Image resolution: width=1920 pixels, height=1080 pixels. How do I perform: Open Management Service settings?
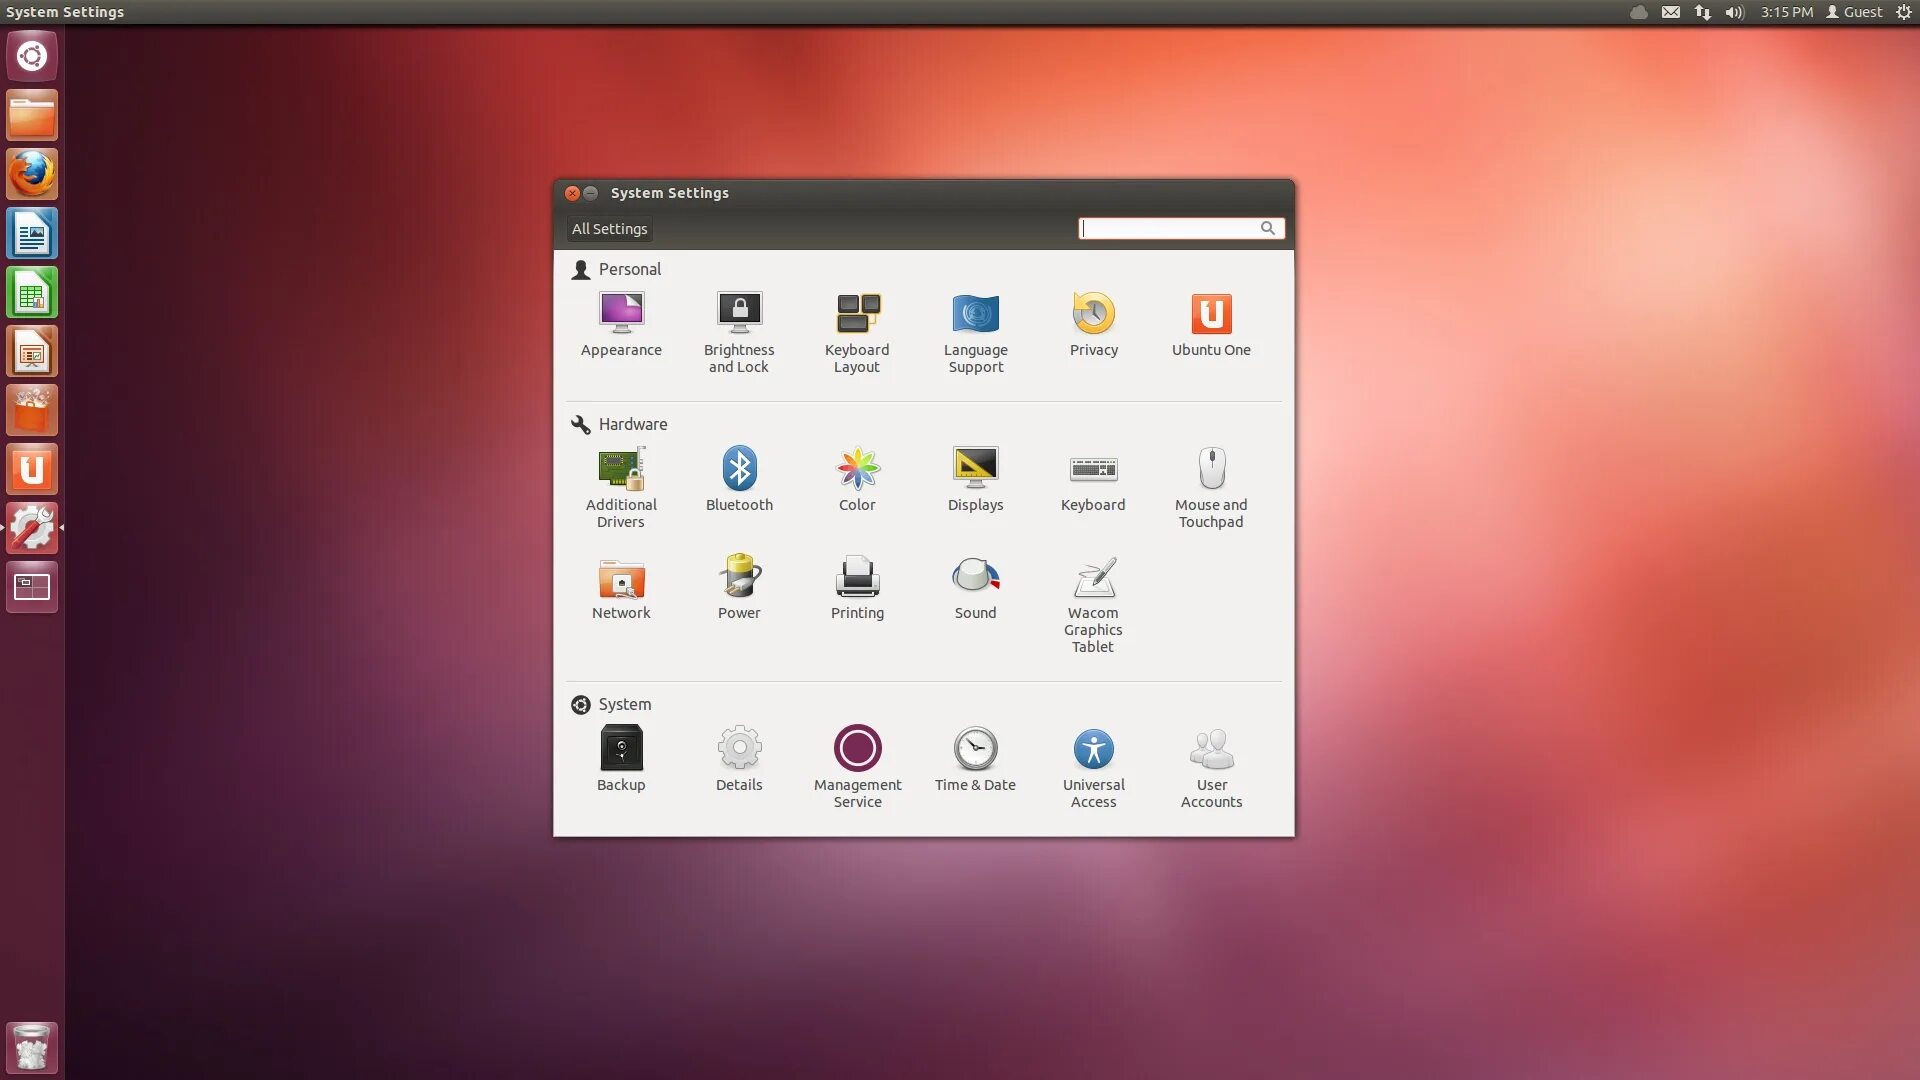pyautogui.click(x=857, y=749)
